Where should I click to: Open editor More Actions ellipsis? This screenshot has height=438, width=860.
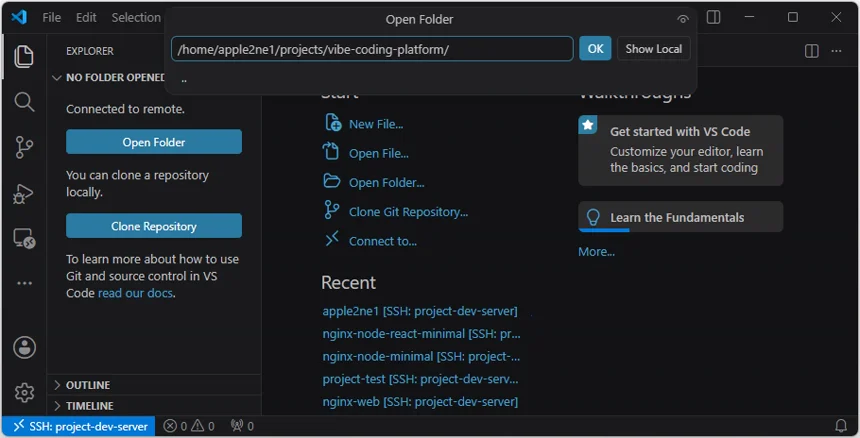(x=836, y=51)
